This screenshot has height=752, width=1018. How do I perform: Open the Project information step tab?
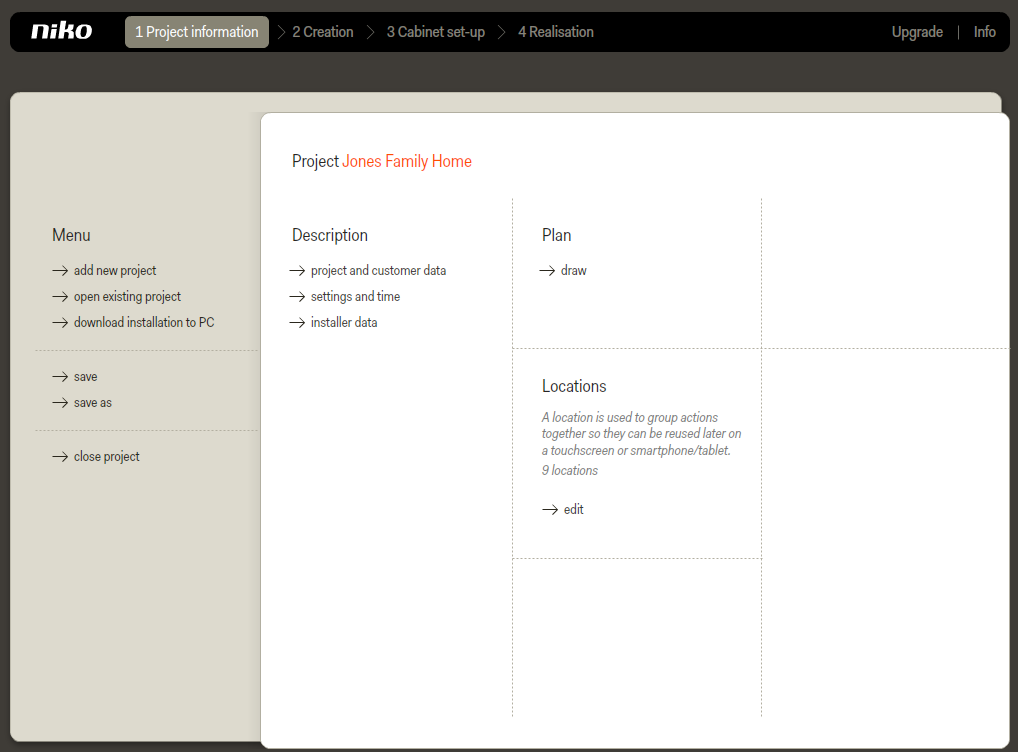click(x=197, y=32)
